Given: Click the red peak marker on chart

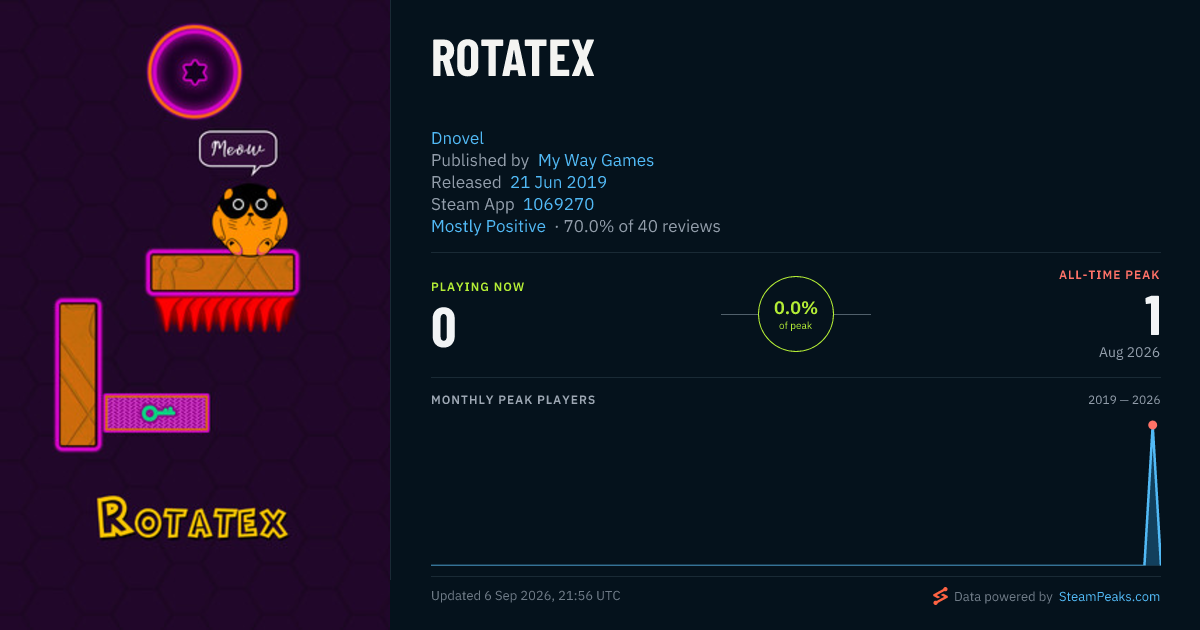Looking at the screenshot, I should pos(1152,425).
